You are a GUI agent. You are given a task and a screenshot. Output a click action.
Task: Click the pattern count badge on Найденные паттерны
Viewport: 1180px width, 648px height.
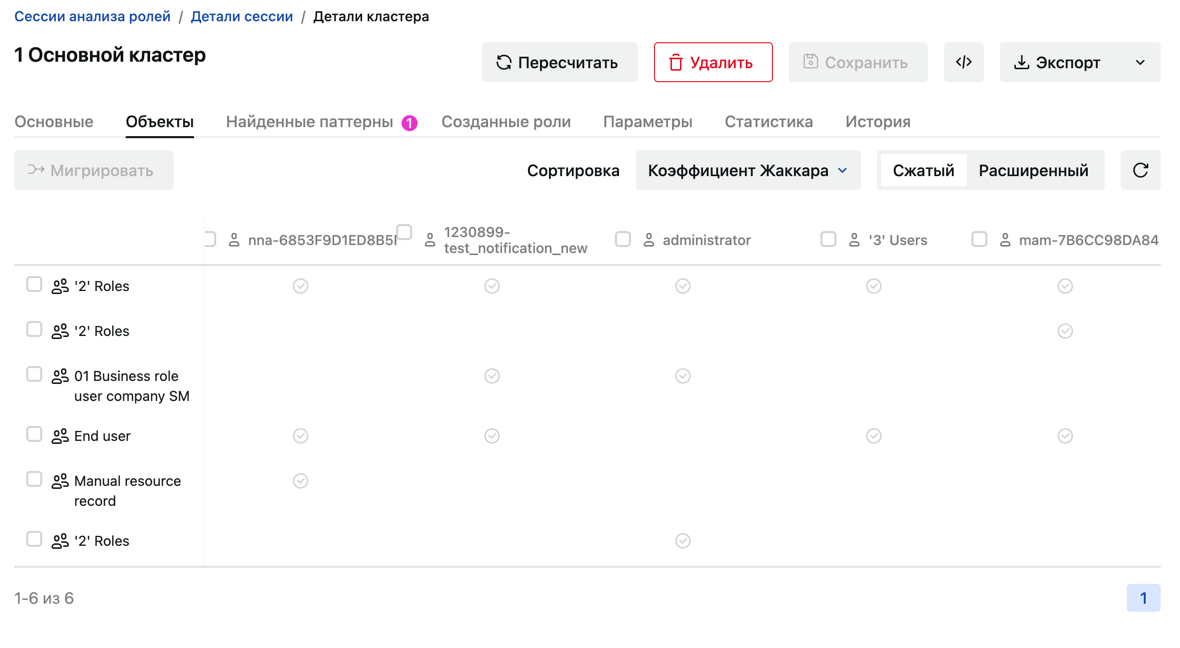tap(409, 123)
